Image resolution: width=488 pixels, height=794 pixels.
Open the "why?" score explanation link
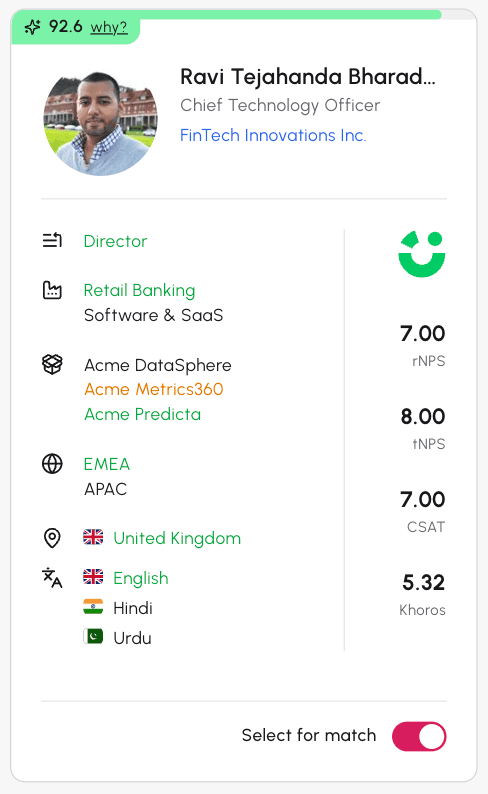[109, 27]
